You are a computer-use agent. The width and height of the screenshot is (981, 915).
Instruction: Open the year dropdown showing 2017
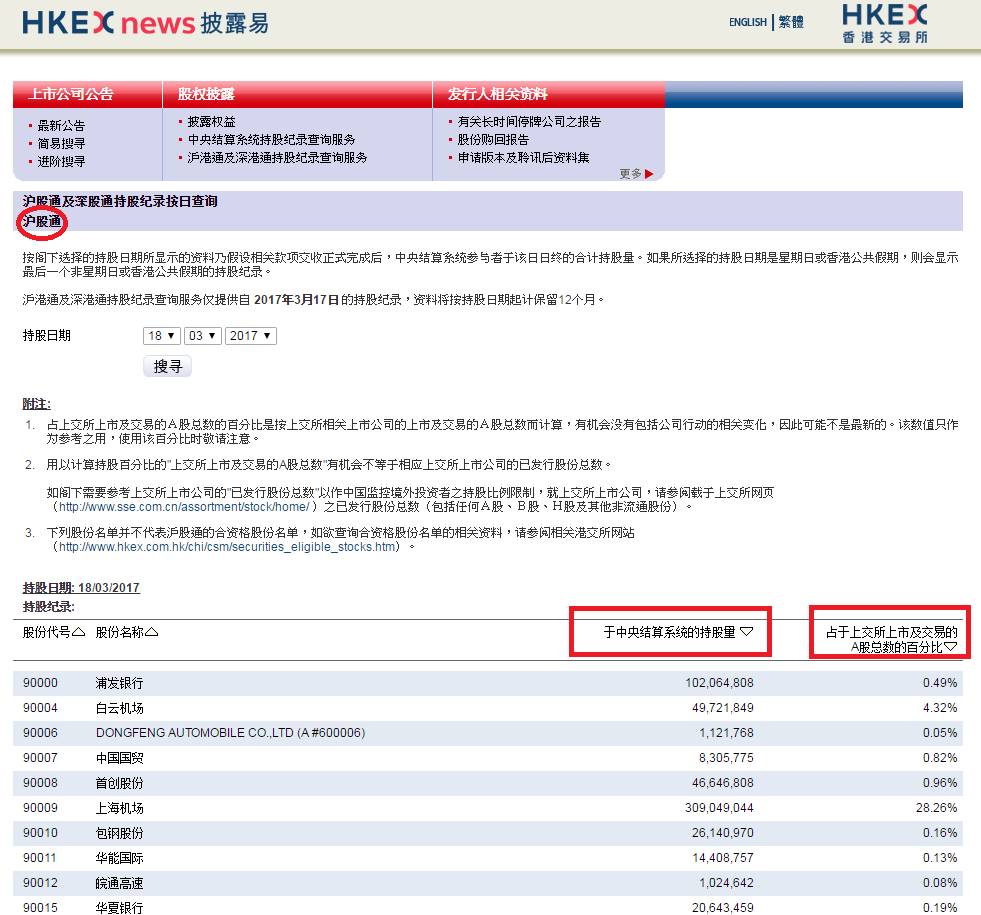pos(250,335)
